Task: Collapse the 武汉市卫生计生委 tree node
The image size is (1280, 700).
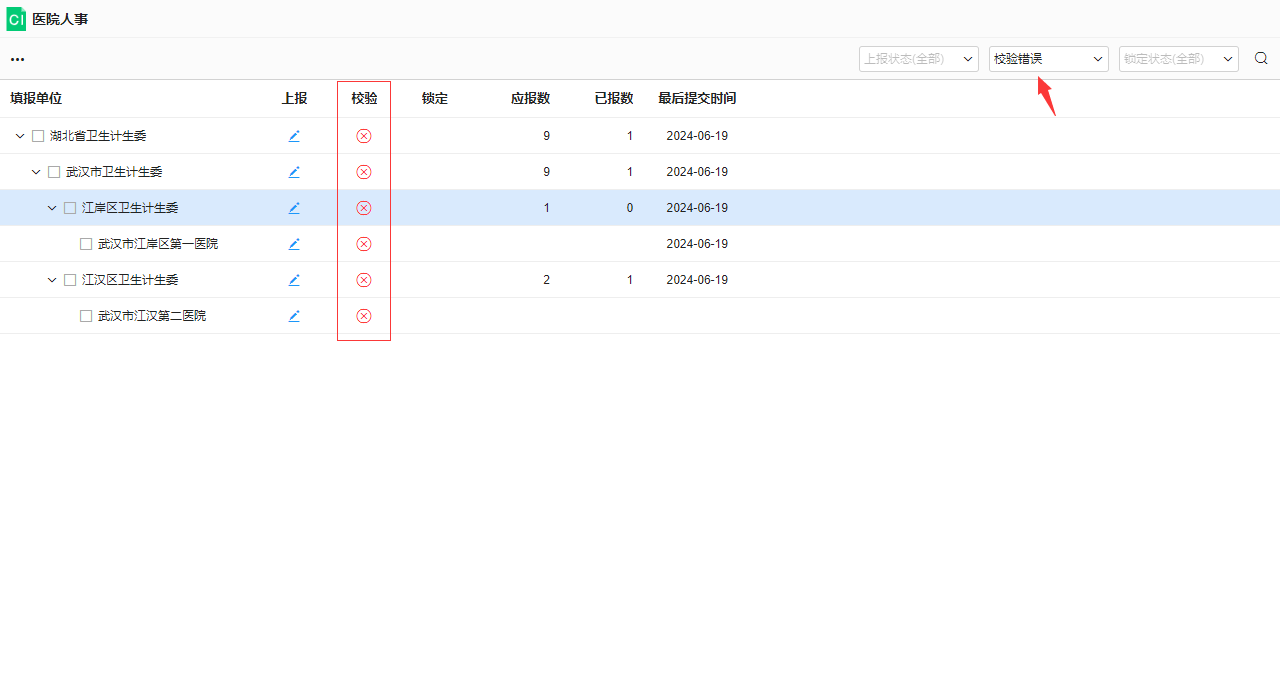Action: pos(36,172)
